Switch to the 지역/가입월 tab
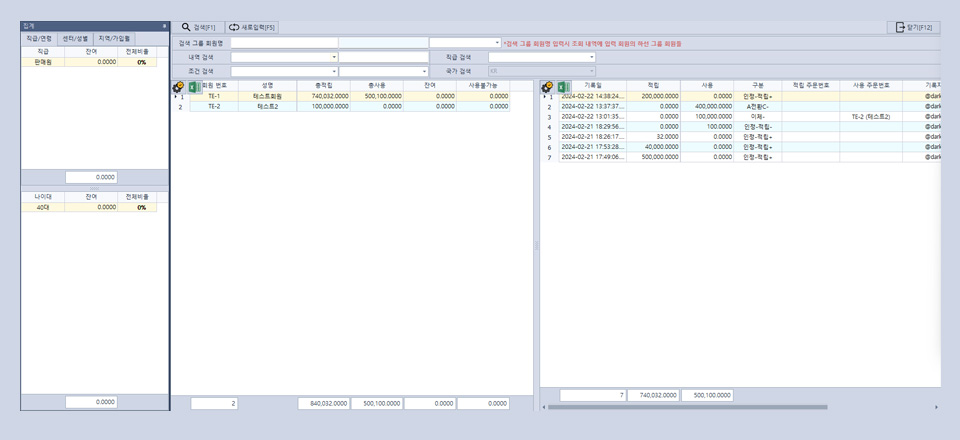The image size is (960, 440). (x=112, y=38)
